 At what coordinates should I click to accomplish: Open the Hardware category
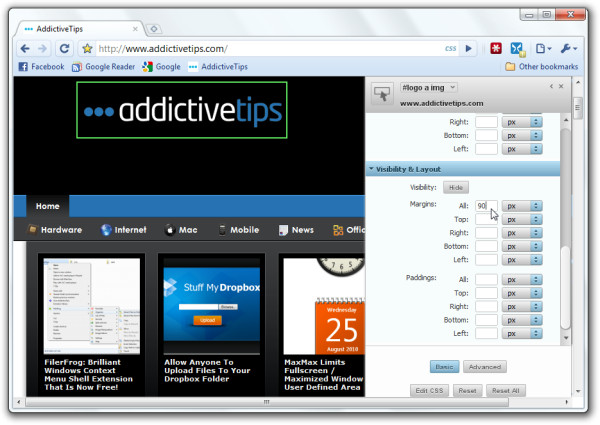coord(55,230)
